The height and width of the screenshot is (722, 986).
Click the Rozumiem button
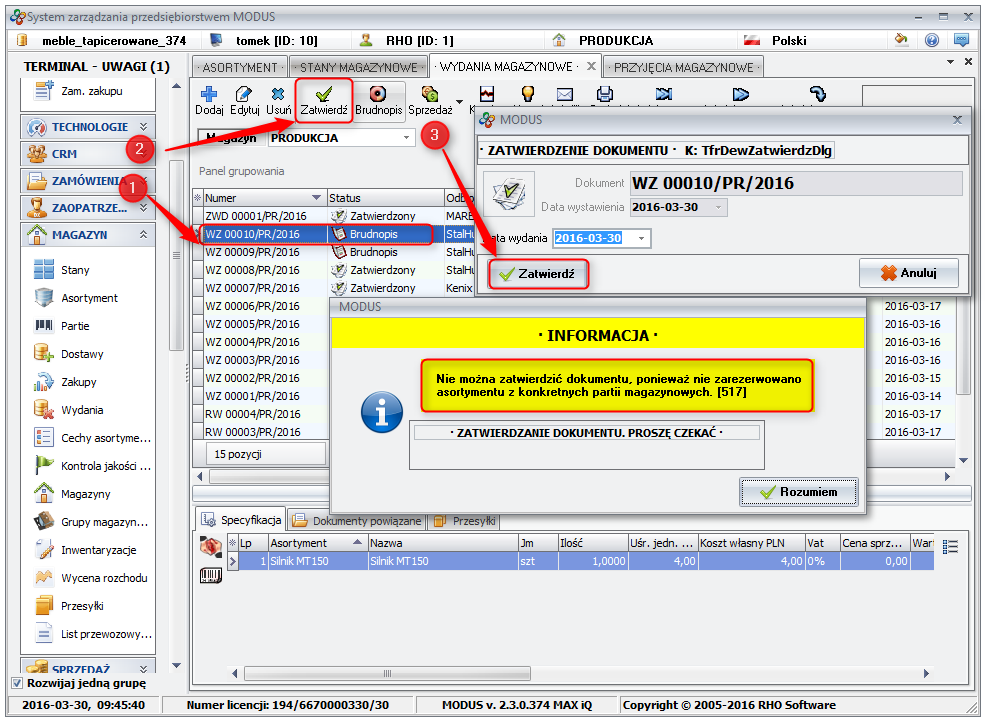799,492
